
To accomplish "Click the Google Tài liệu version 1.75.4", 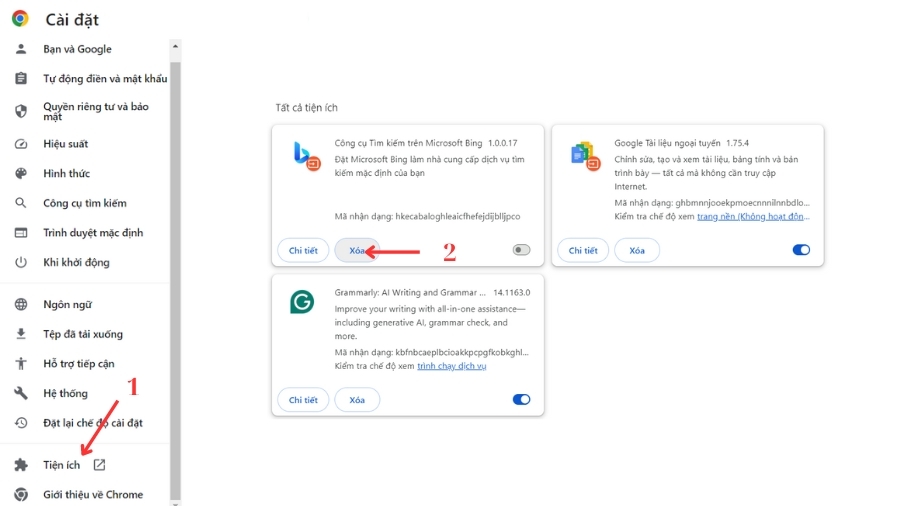I will click(x=737, y=143).
